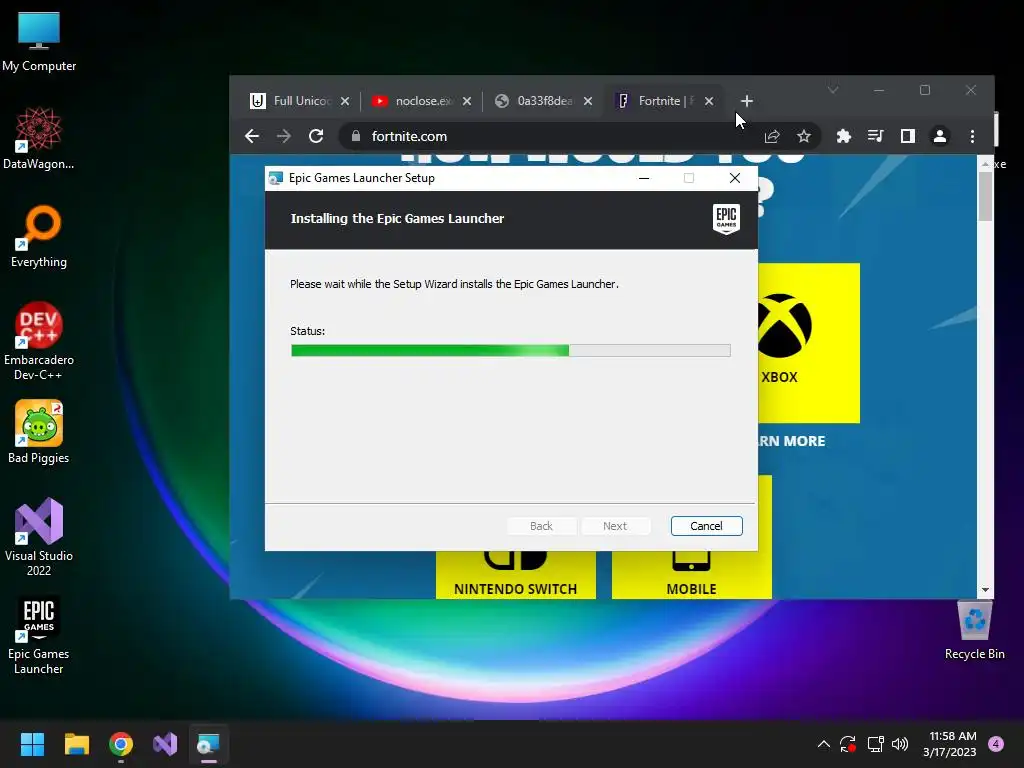Close the Full Unicode tab
The image size is (1024, 768).
[345, 101]
